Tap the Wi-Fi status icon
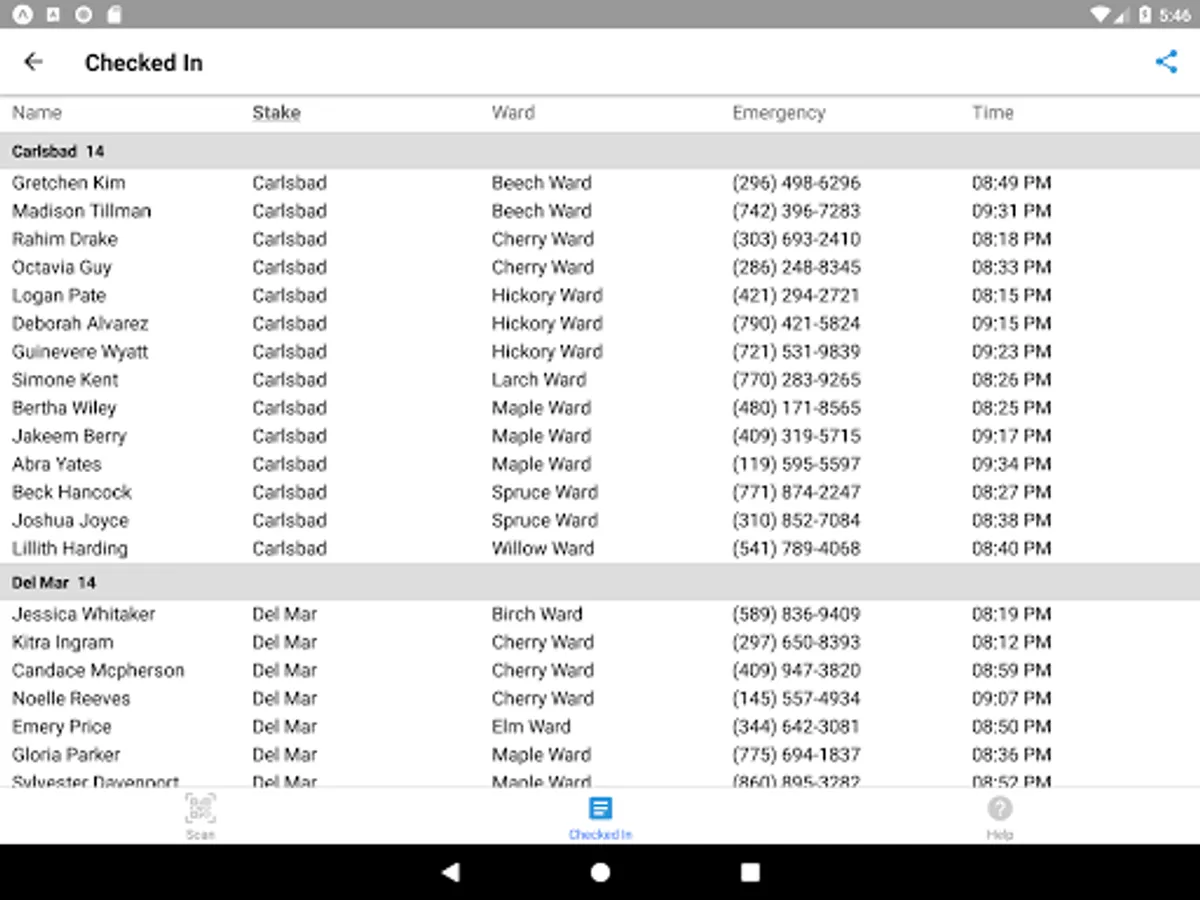Image resolution: width=1200 pixels, height=900 pixels. [x=1101, y=14]
